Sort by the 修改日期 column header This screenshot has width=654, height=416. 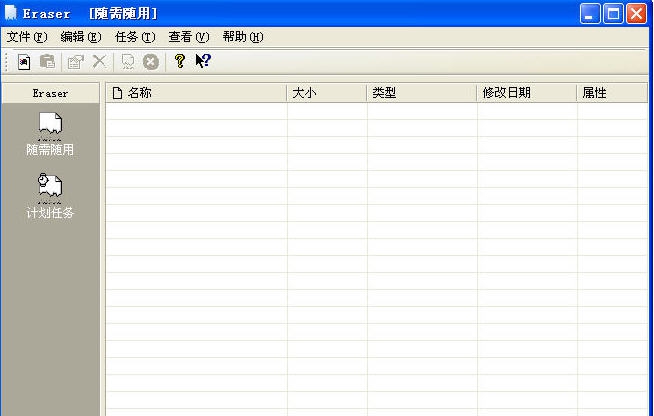pyautogui.click(x=527, y=93)
